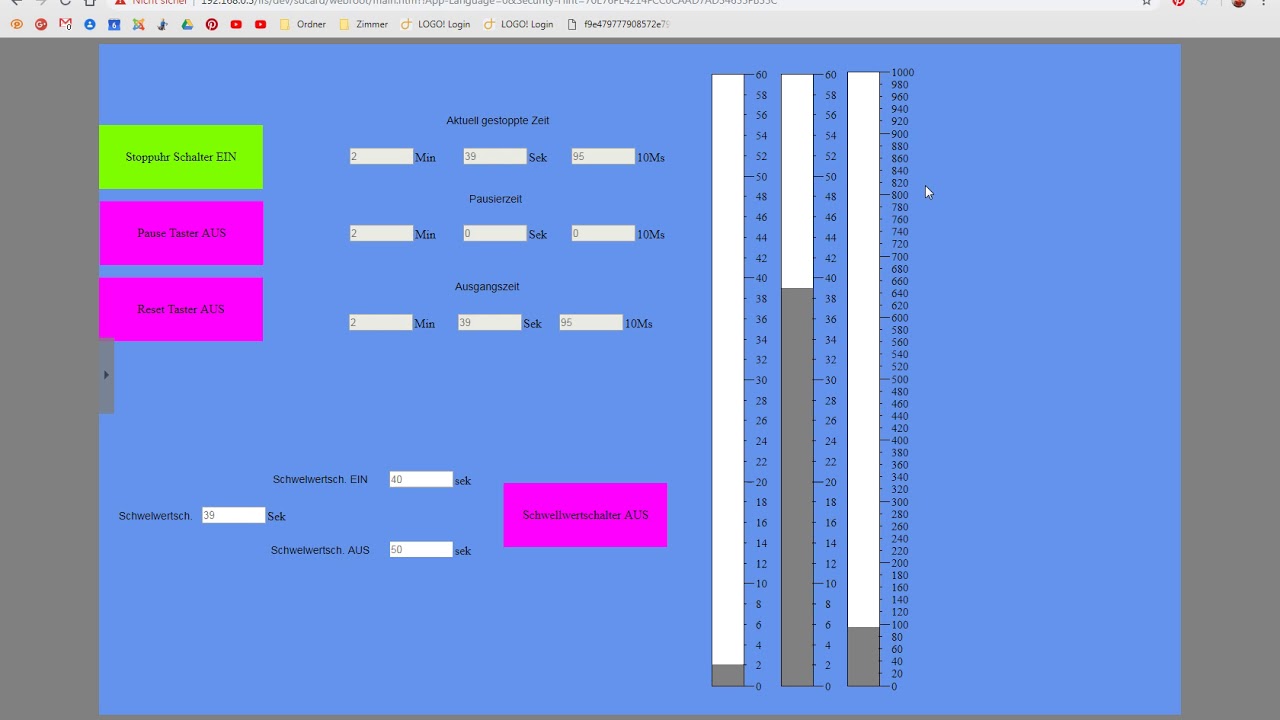This screenshot has width=1280, height=720.
Task: Click the Schwelwertsch. EIN field showing 40
Action: coord(421,479)
